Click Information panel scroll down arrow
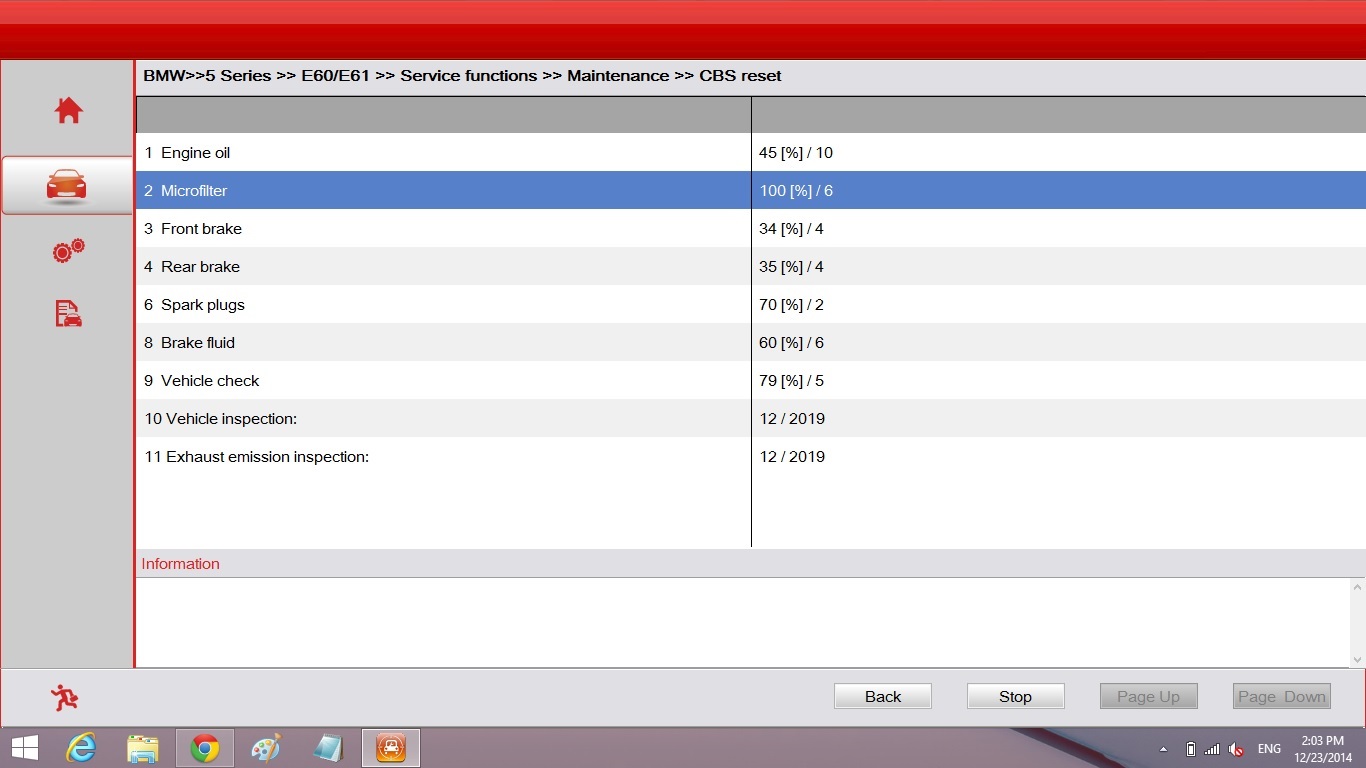The width and height of the screenshot is (1366, 768). pos(1357,659)
